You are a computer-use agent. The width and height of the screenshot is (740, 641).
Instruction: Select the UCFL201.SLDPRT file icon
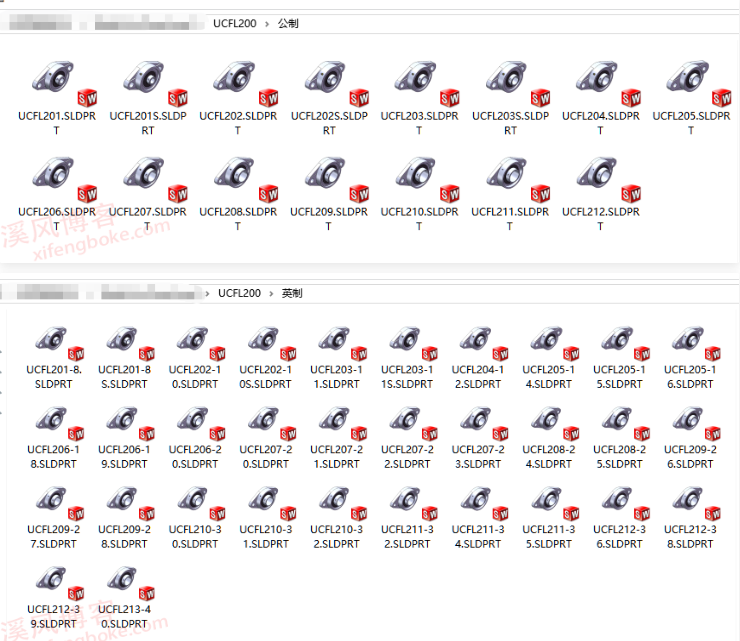click(x=64, y=83)
